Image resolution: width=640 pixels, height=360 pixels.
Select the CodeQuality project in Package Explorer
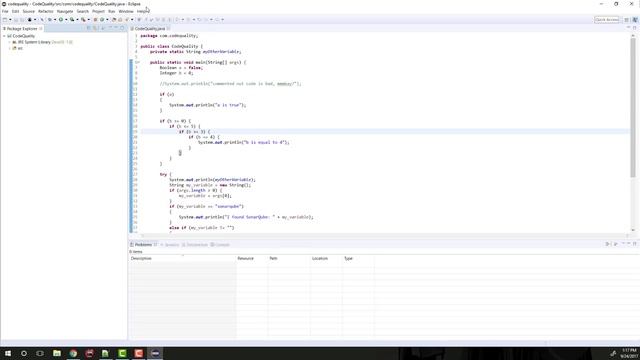[x=21, y=36]
